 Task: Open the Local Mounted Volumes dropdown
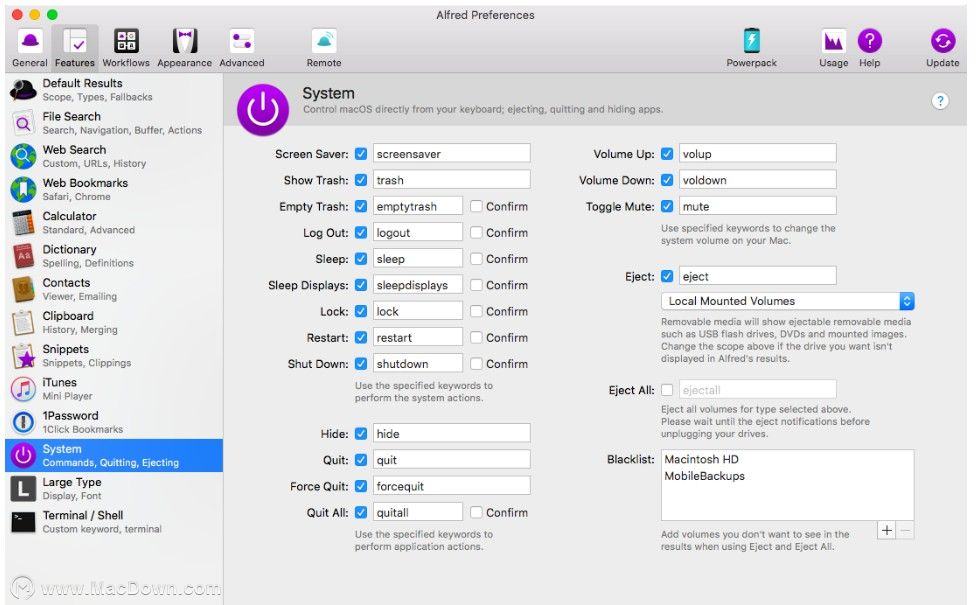(x=787, y=301)
